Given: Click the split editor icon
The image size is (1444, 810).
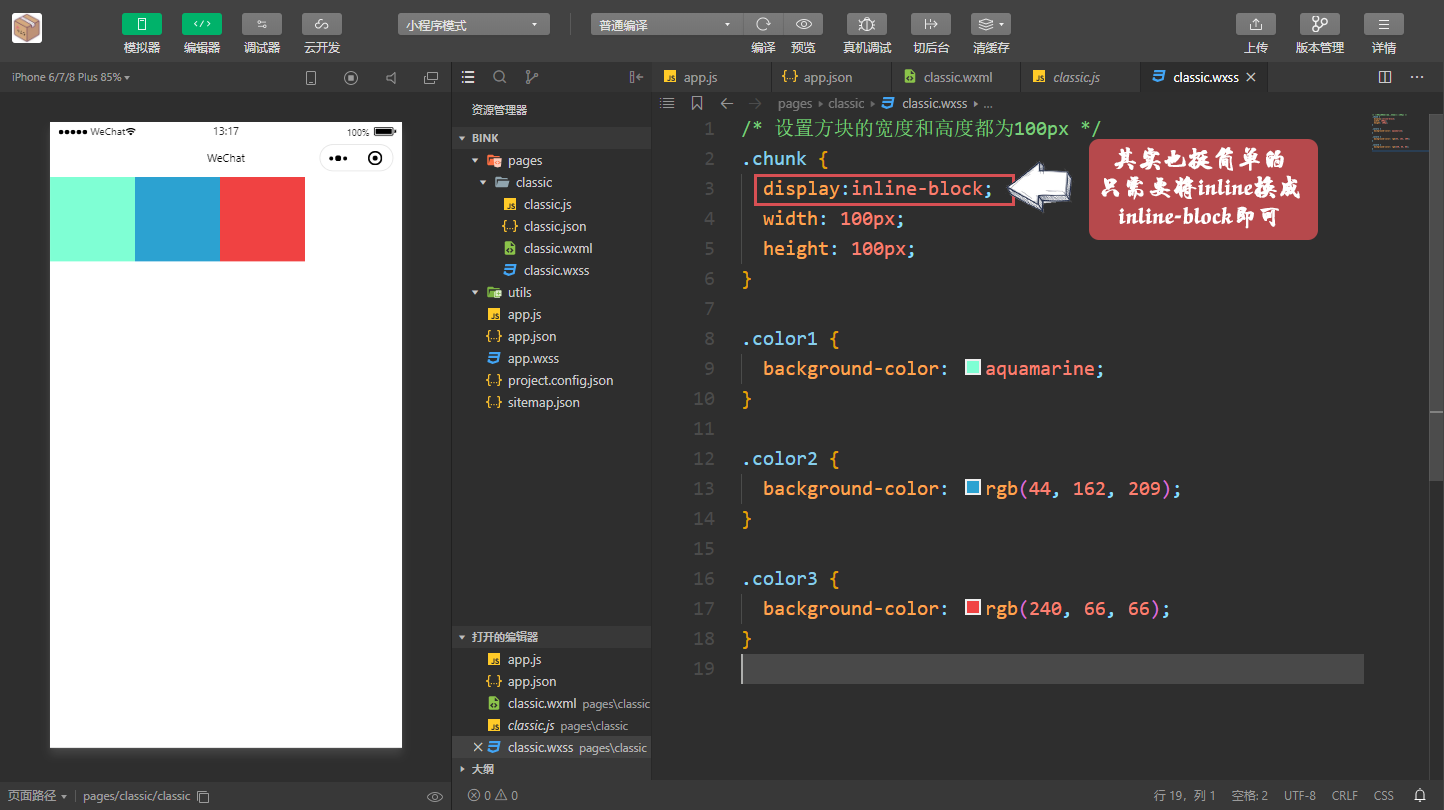Looking at the screenshot, I should tap(1385, 77).
